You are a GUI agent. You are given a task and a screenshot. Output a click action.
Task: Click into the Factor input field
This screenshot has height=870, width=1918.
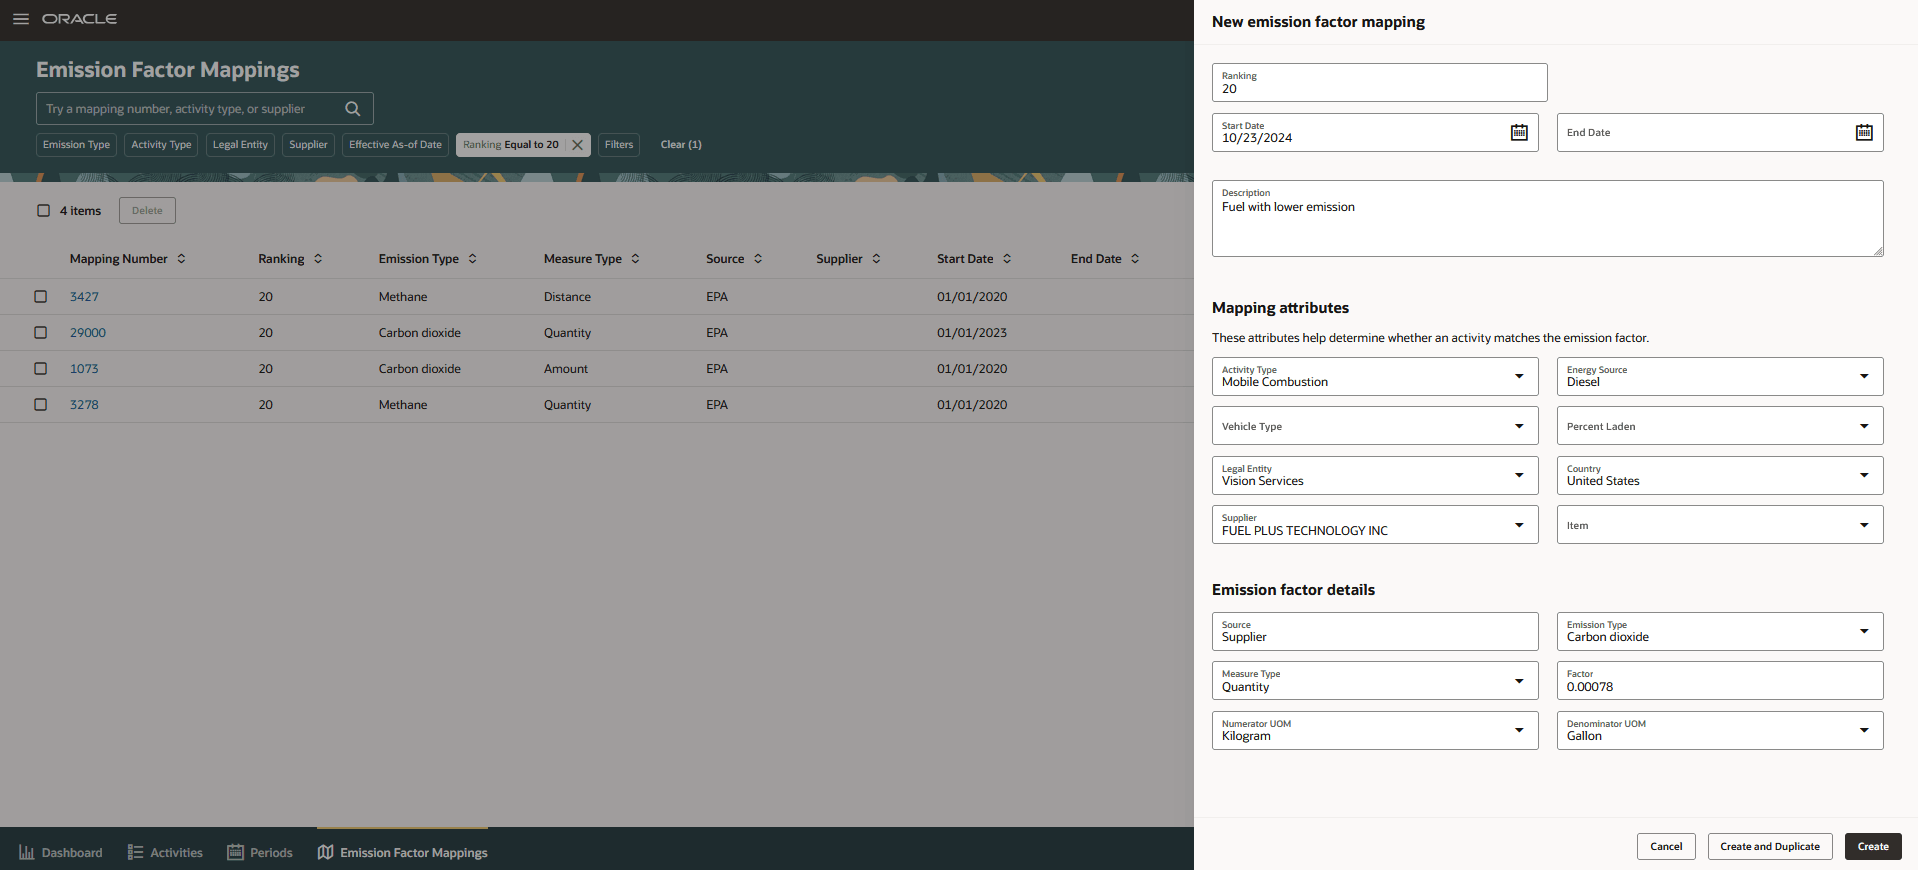click(x=1719, y=681)
